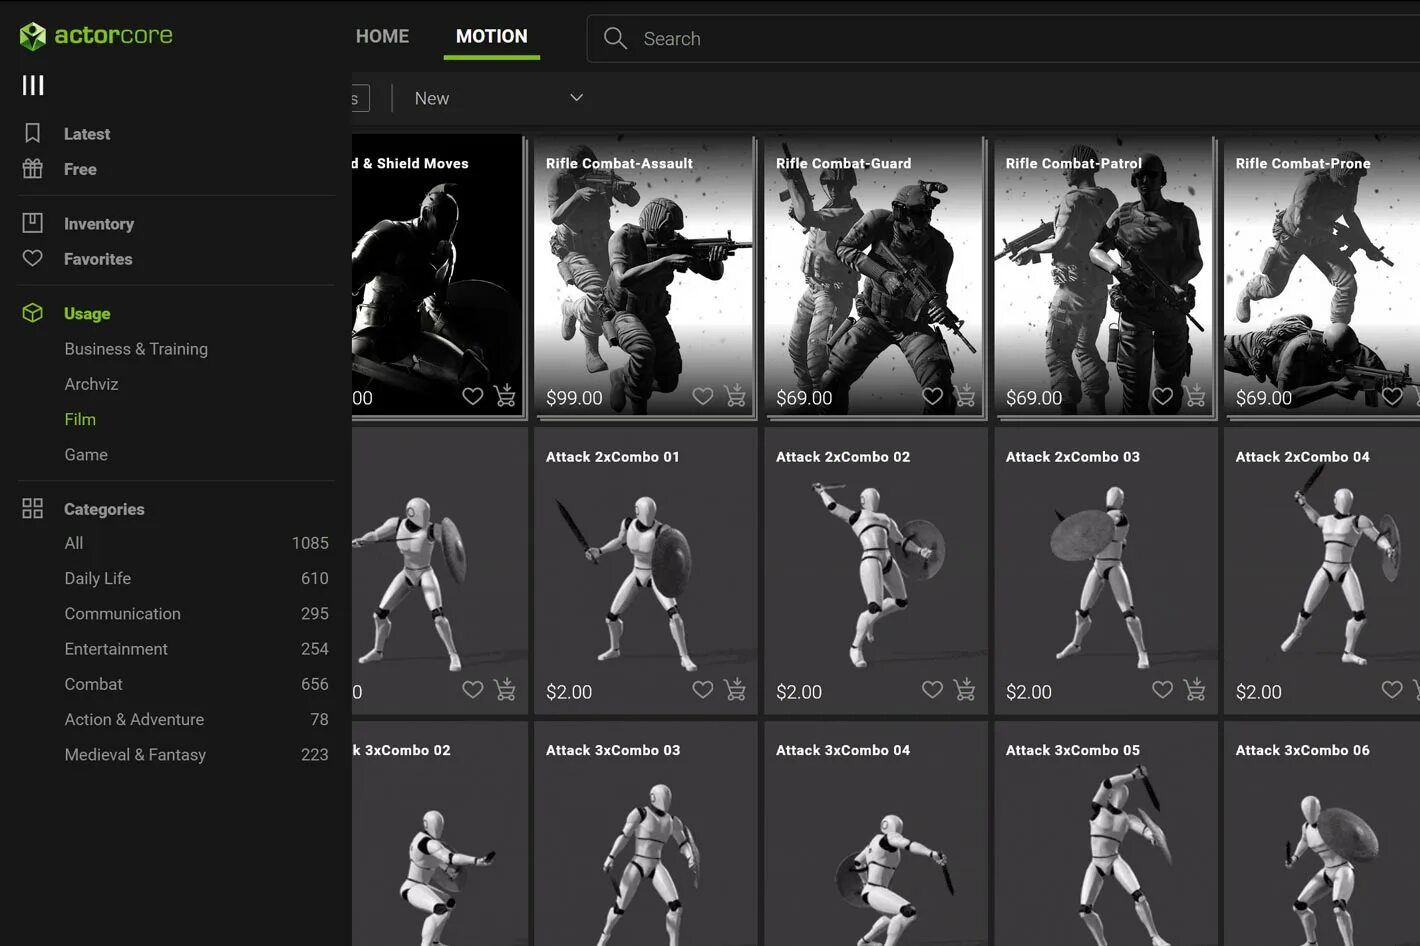Add Attack 2xCombo 02 to cart

[x=965, y=689]
